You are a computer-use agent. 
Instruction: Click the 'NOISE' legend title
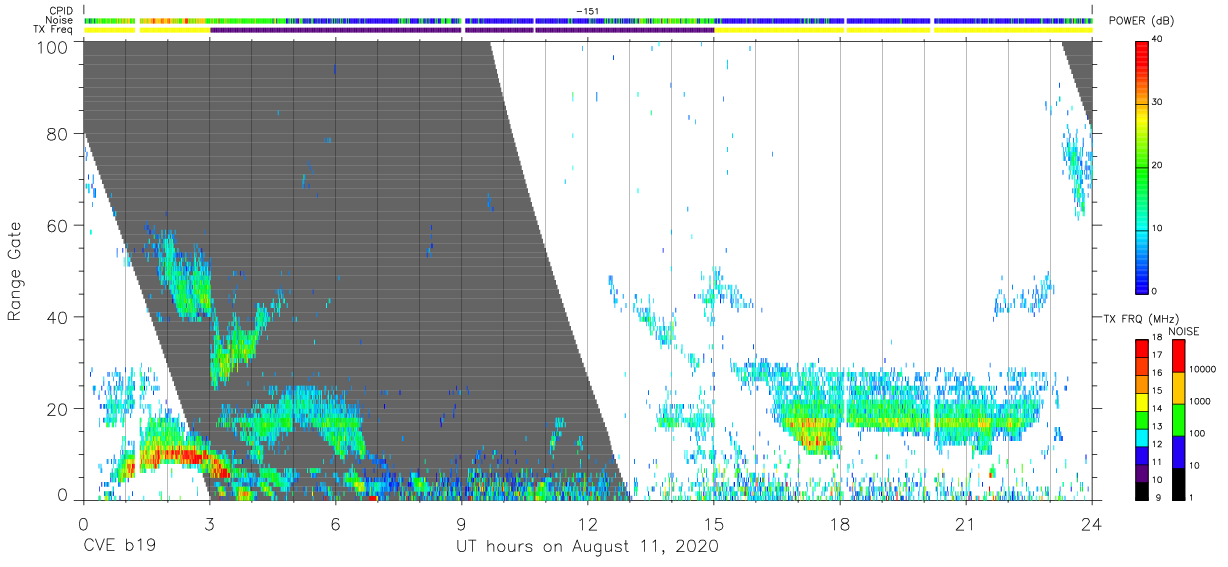[x=1184, y=331]
